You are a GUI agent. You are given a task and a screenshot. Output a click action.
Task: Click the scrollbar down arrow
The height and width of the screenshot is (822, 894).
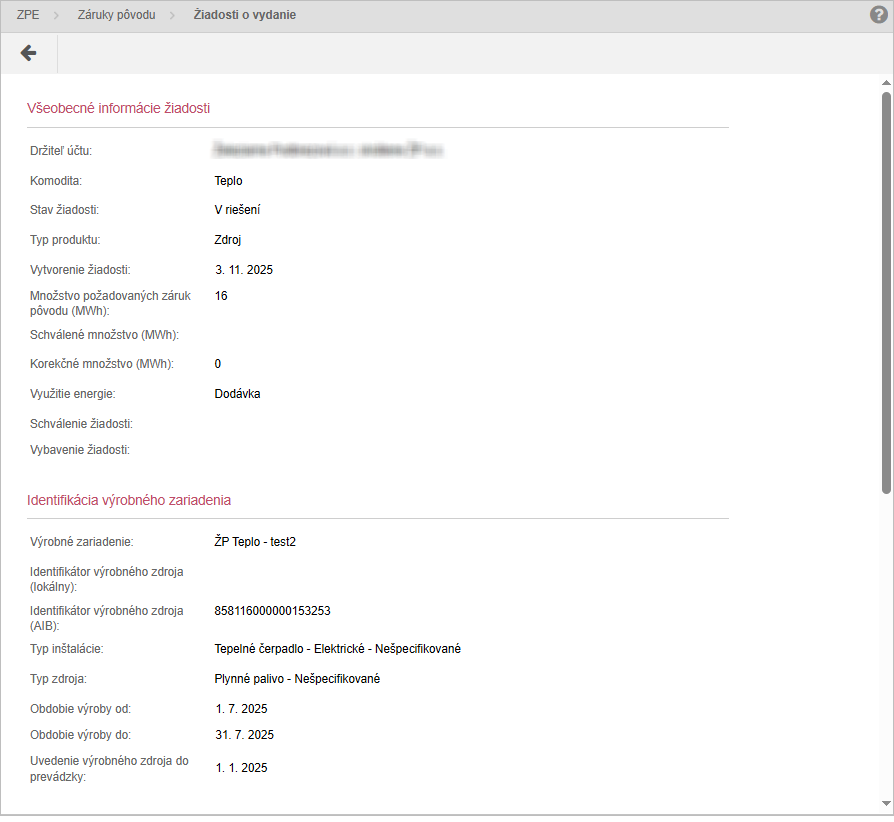click(x=886, y=804)
